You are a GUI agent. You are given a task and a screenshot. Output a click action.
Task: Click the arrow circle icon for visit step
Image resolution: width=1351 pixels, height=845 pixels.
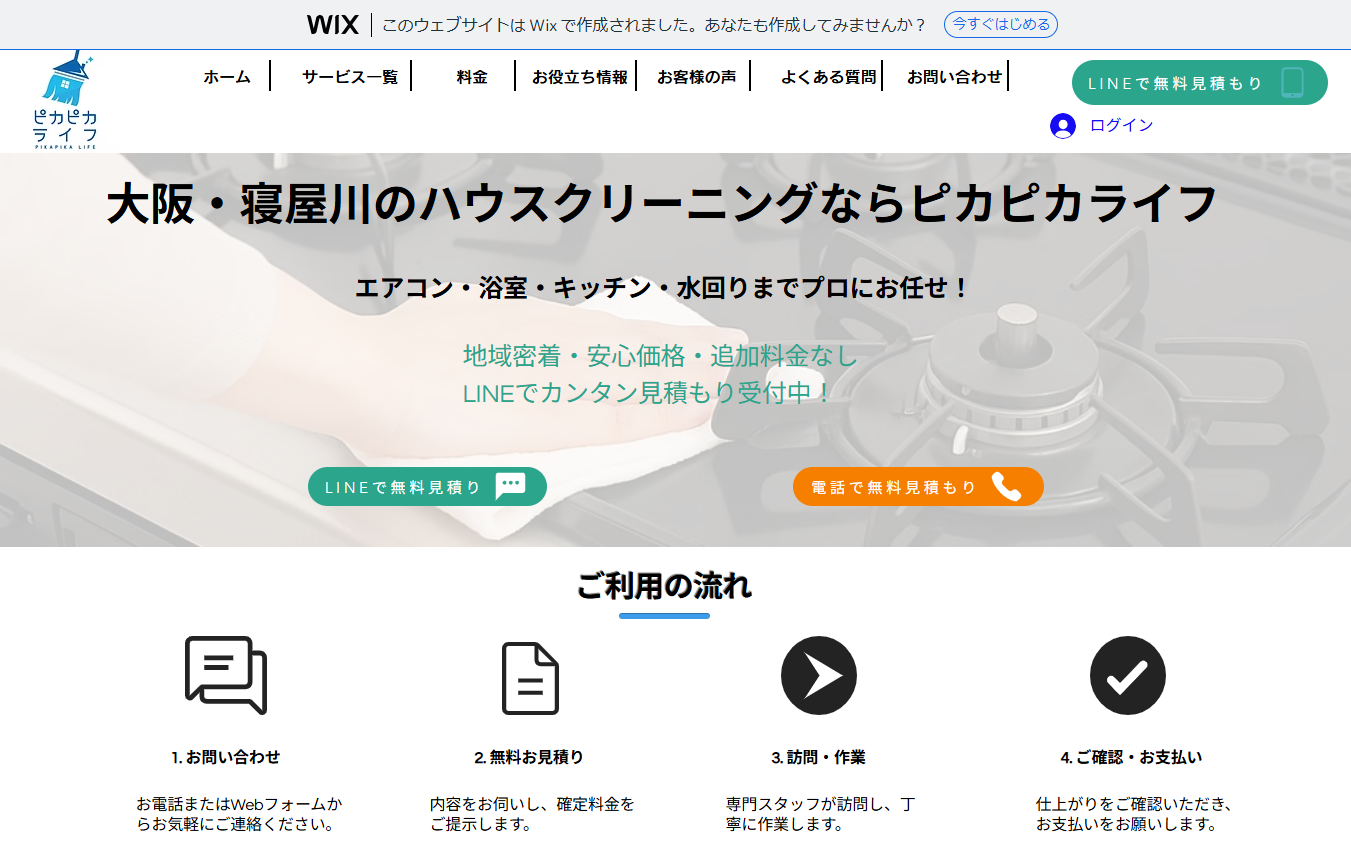818,675
